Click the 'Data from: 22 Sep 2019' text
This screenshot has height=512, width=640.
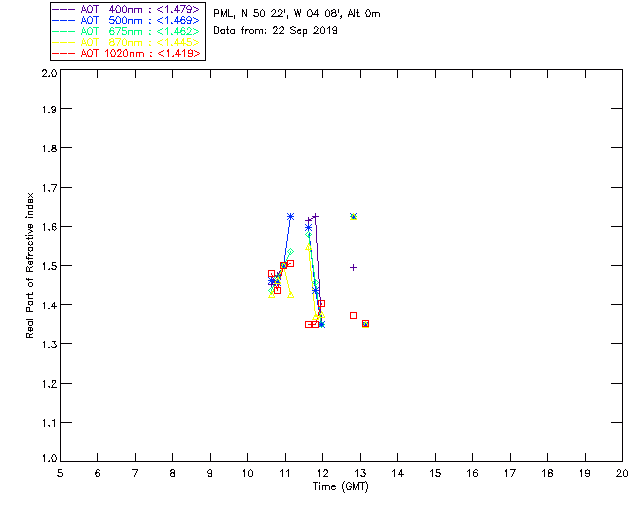click(x=275, y=31)
